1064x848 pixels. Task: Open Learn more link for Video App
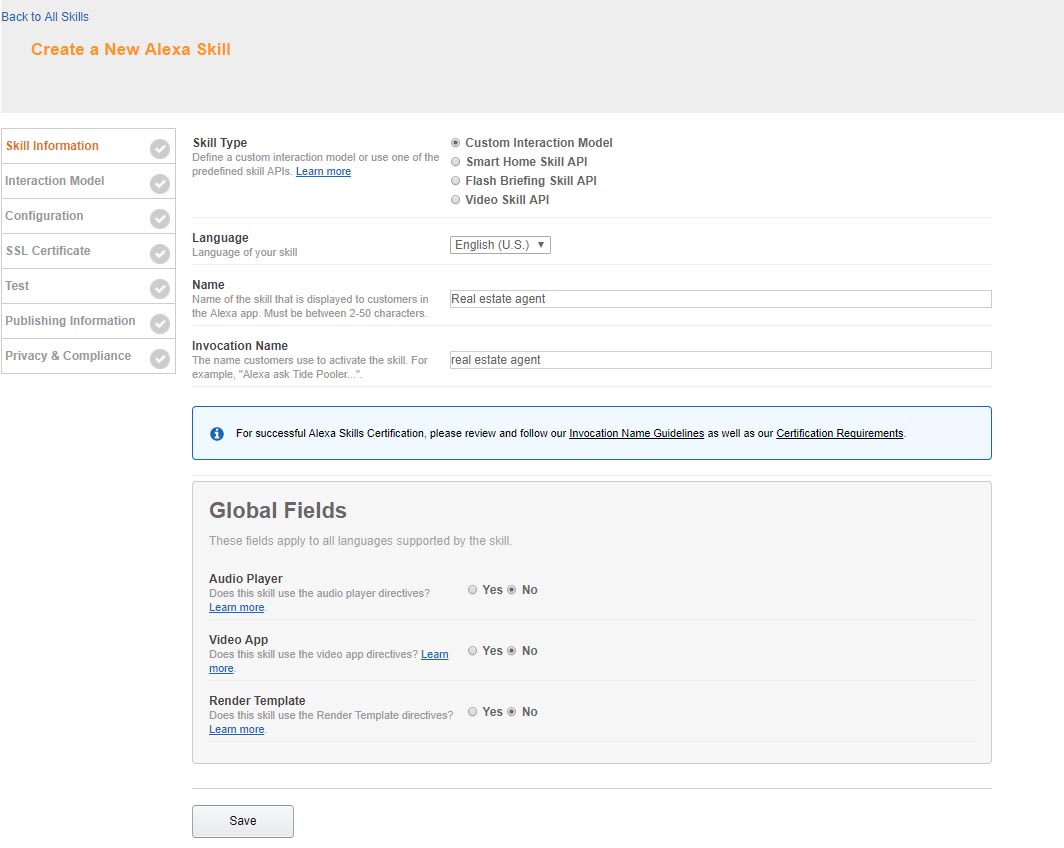(434, 655)
